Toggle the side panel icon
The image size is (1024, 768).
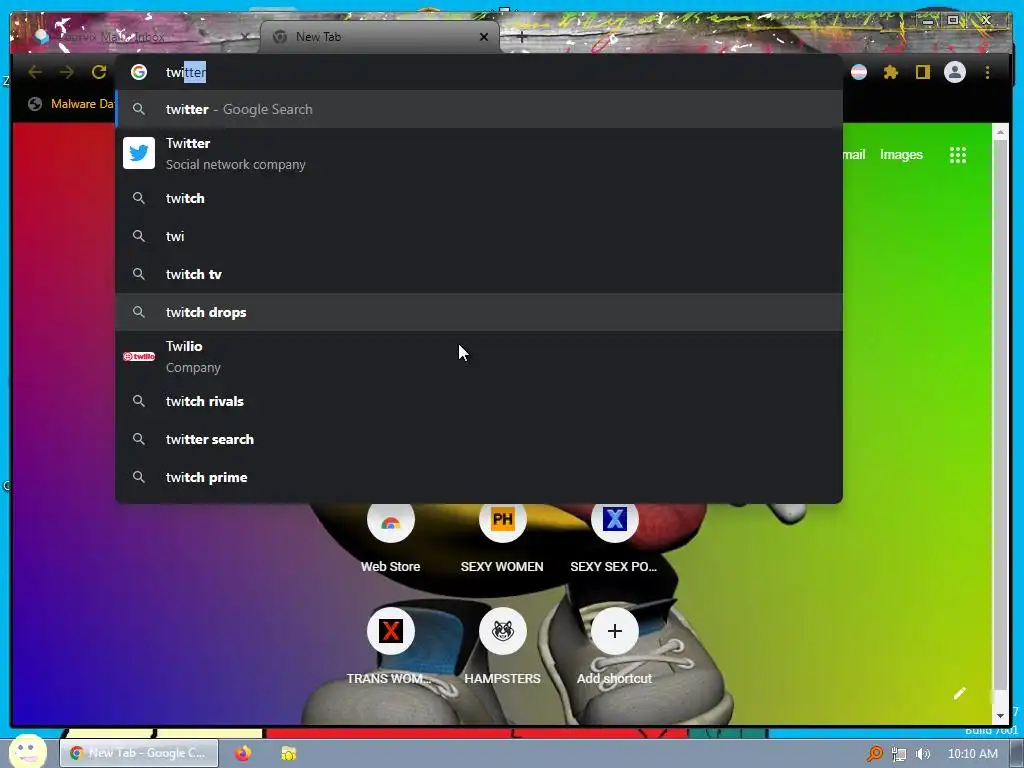point(922,72)
